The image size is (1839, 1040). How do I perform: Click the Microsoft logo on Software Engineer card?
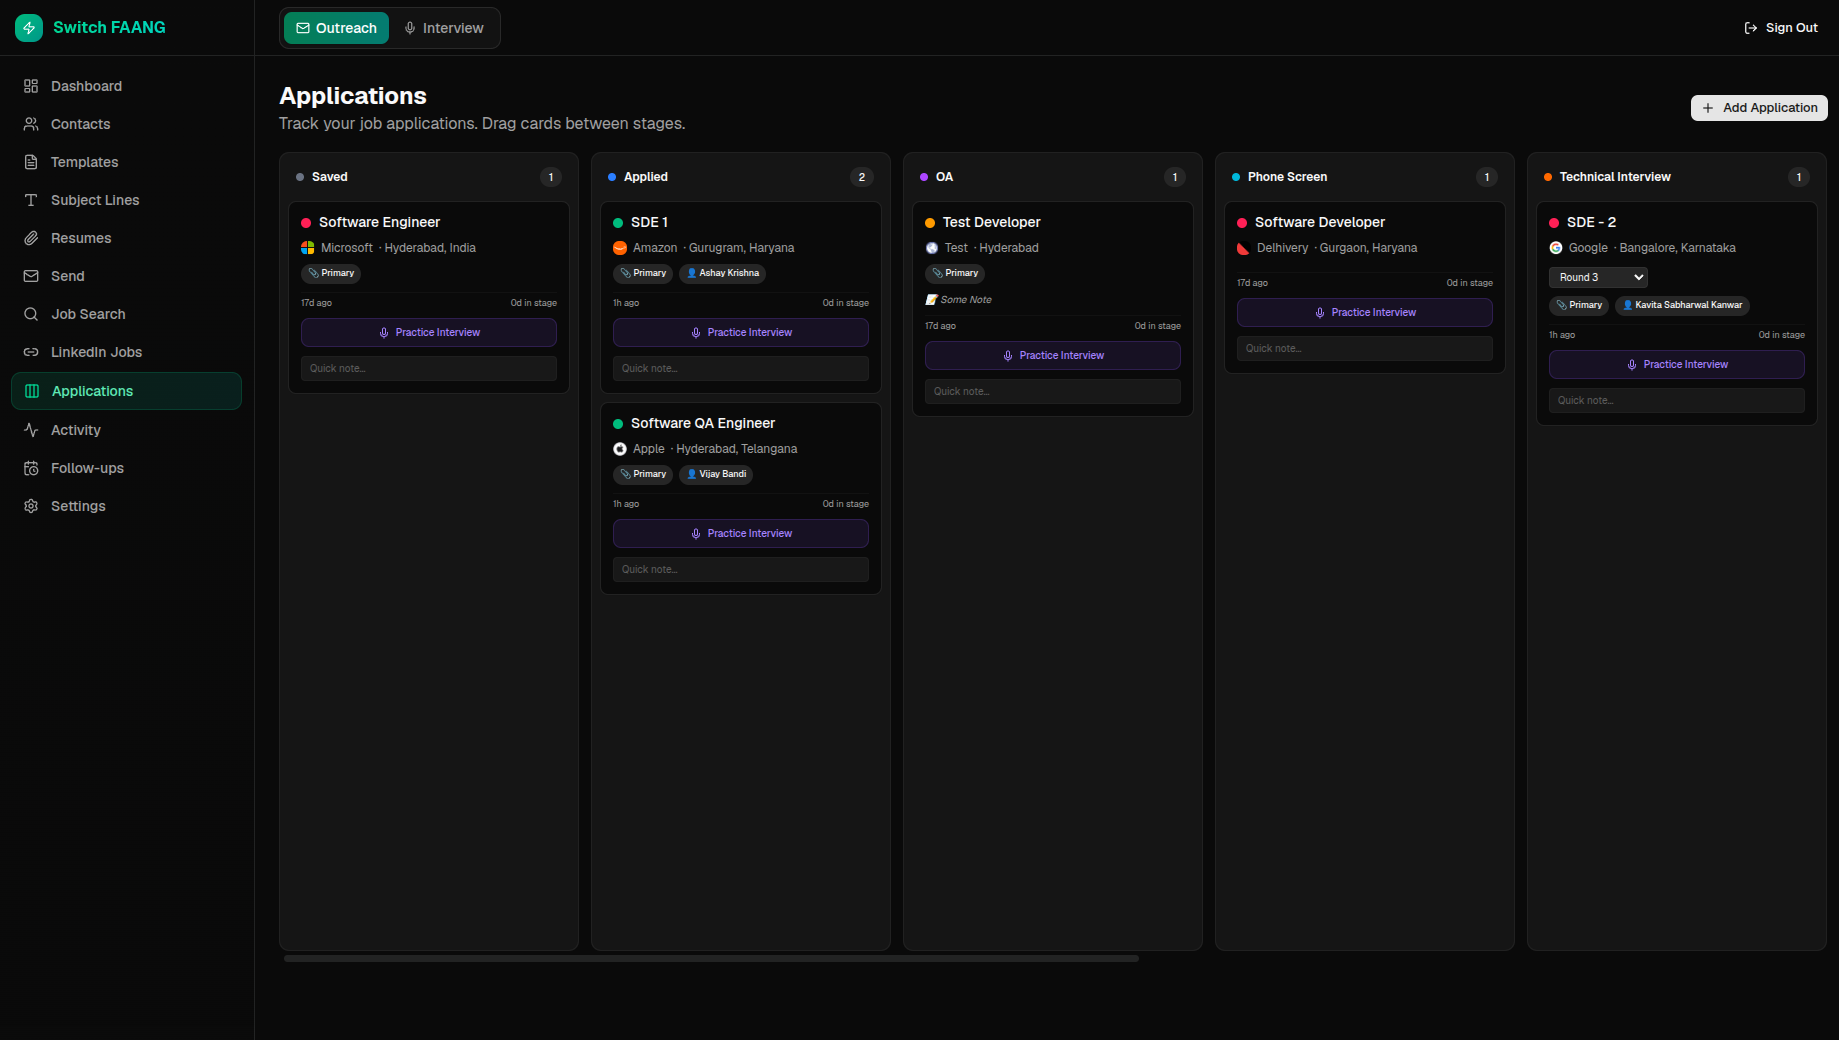tap(308, 248)
